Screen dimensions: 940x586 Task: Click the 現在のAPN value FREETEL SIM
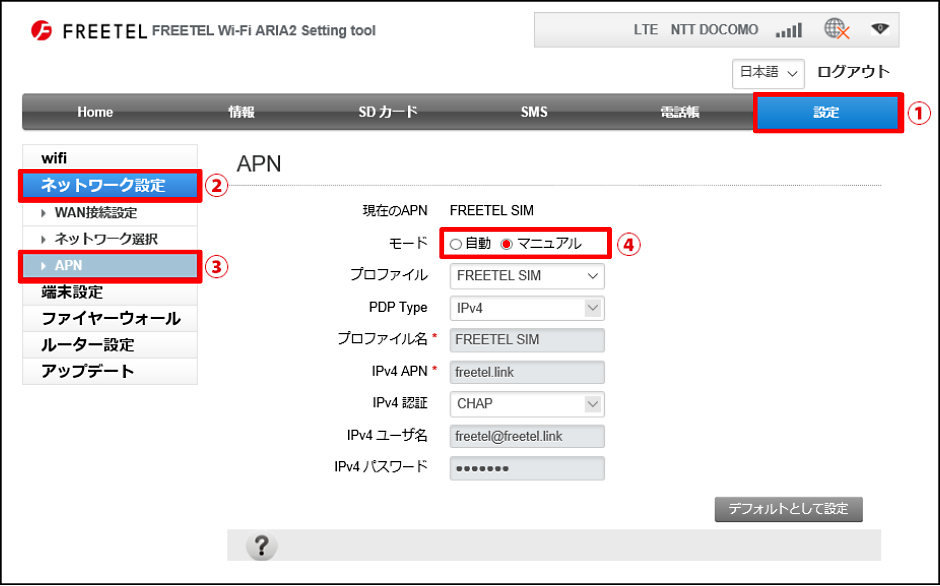click(492, 211)
